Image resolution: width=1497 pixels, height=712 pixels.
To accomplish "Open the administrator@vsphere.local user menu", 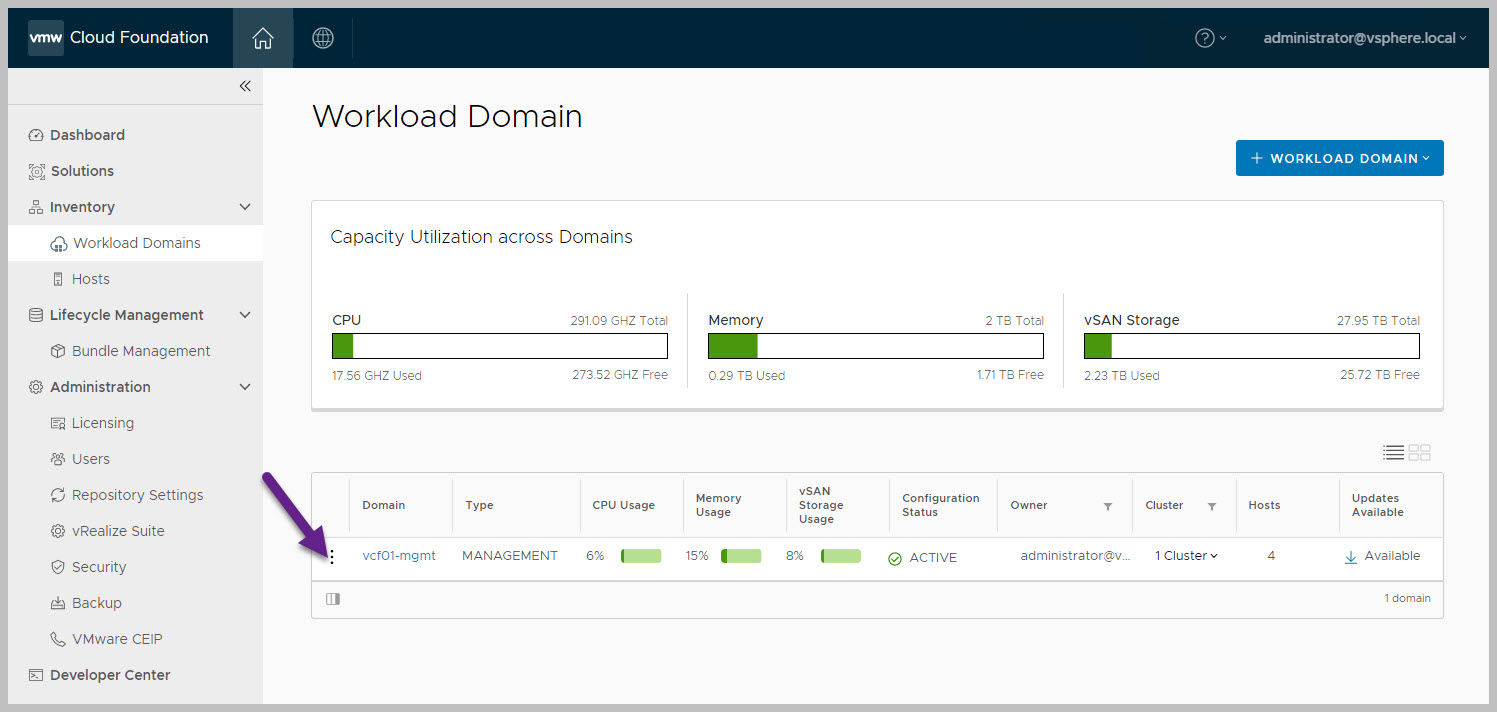I will (1364, 38).
